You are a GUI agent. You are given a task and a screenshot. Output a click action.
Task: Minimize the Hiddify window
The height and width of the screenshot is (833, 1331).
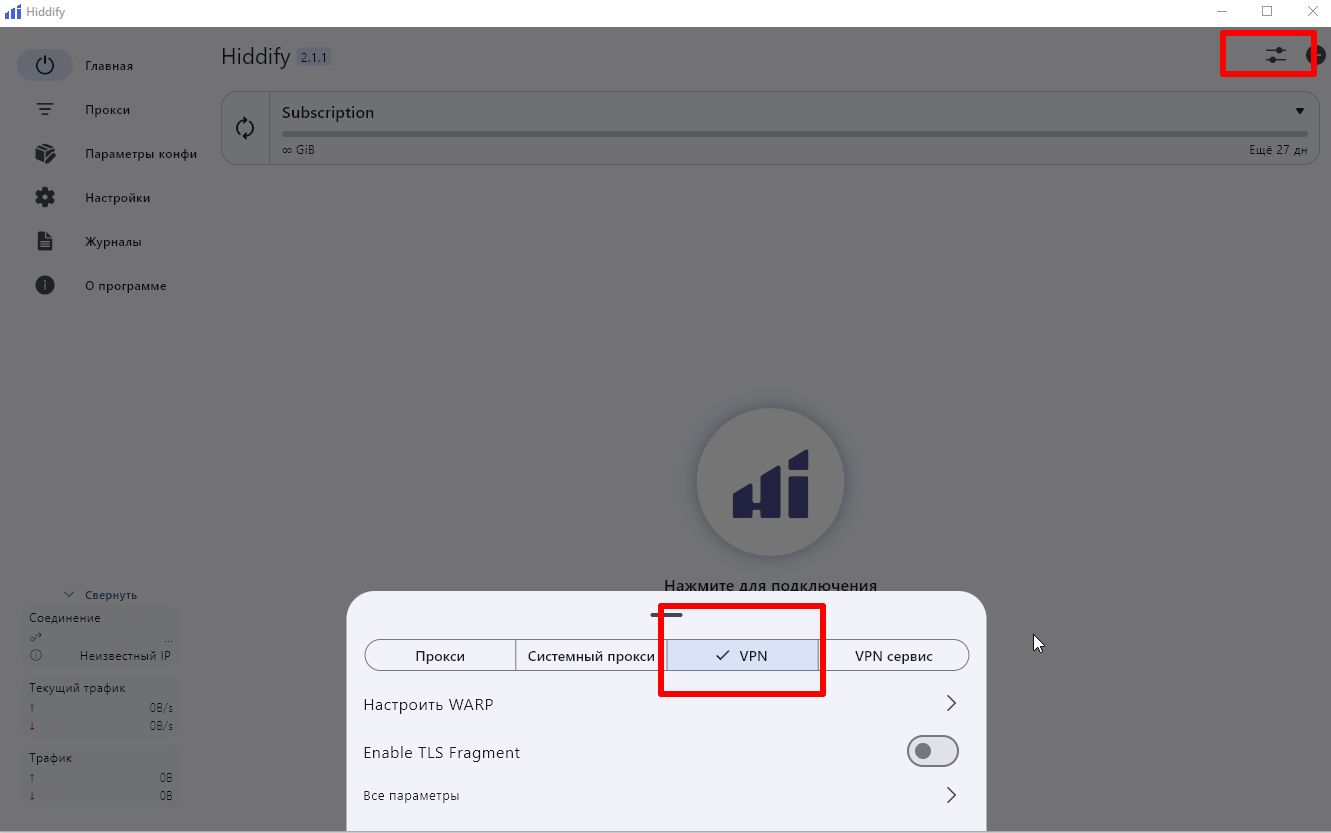point(1222,12)
